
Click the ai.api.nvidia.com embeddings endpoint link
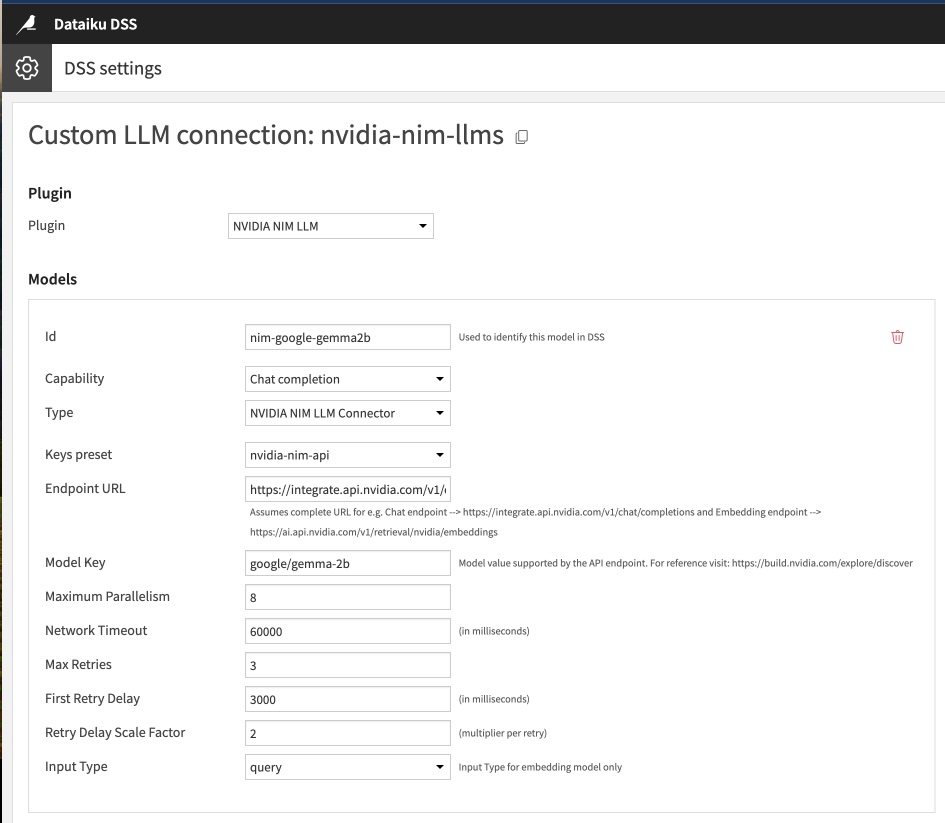click(310, 532)
